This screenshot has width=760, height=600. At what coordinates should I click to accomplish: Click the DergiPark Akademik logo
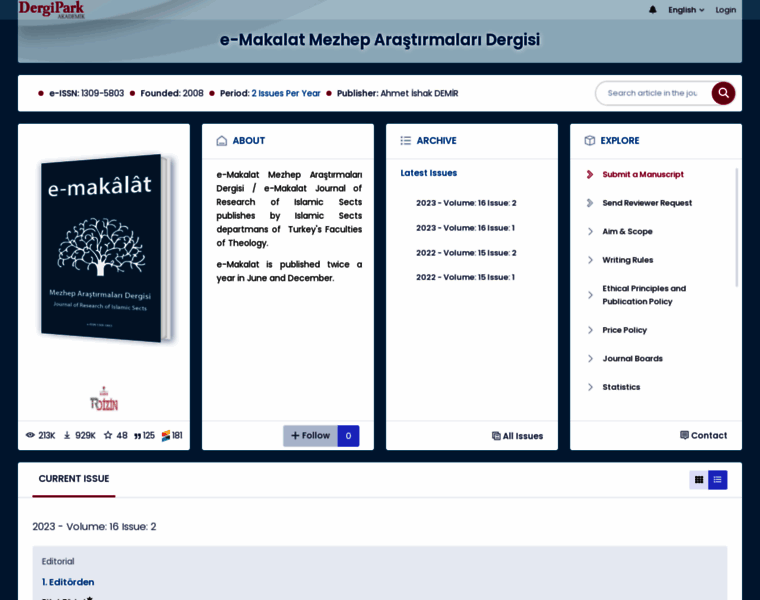click(51, 9)
